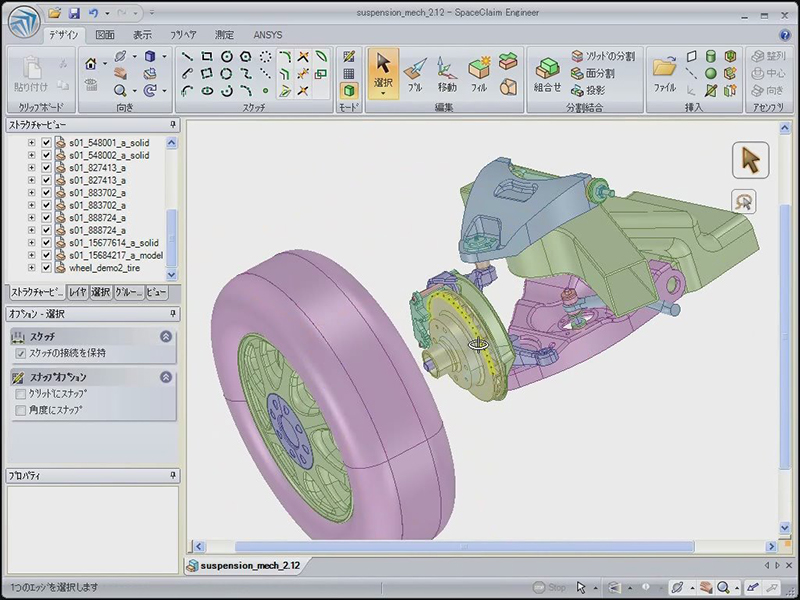Enable the 角度にスナップ checkbox
Viewport: 800px width, 600px height.
[x=22, y=410]
